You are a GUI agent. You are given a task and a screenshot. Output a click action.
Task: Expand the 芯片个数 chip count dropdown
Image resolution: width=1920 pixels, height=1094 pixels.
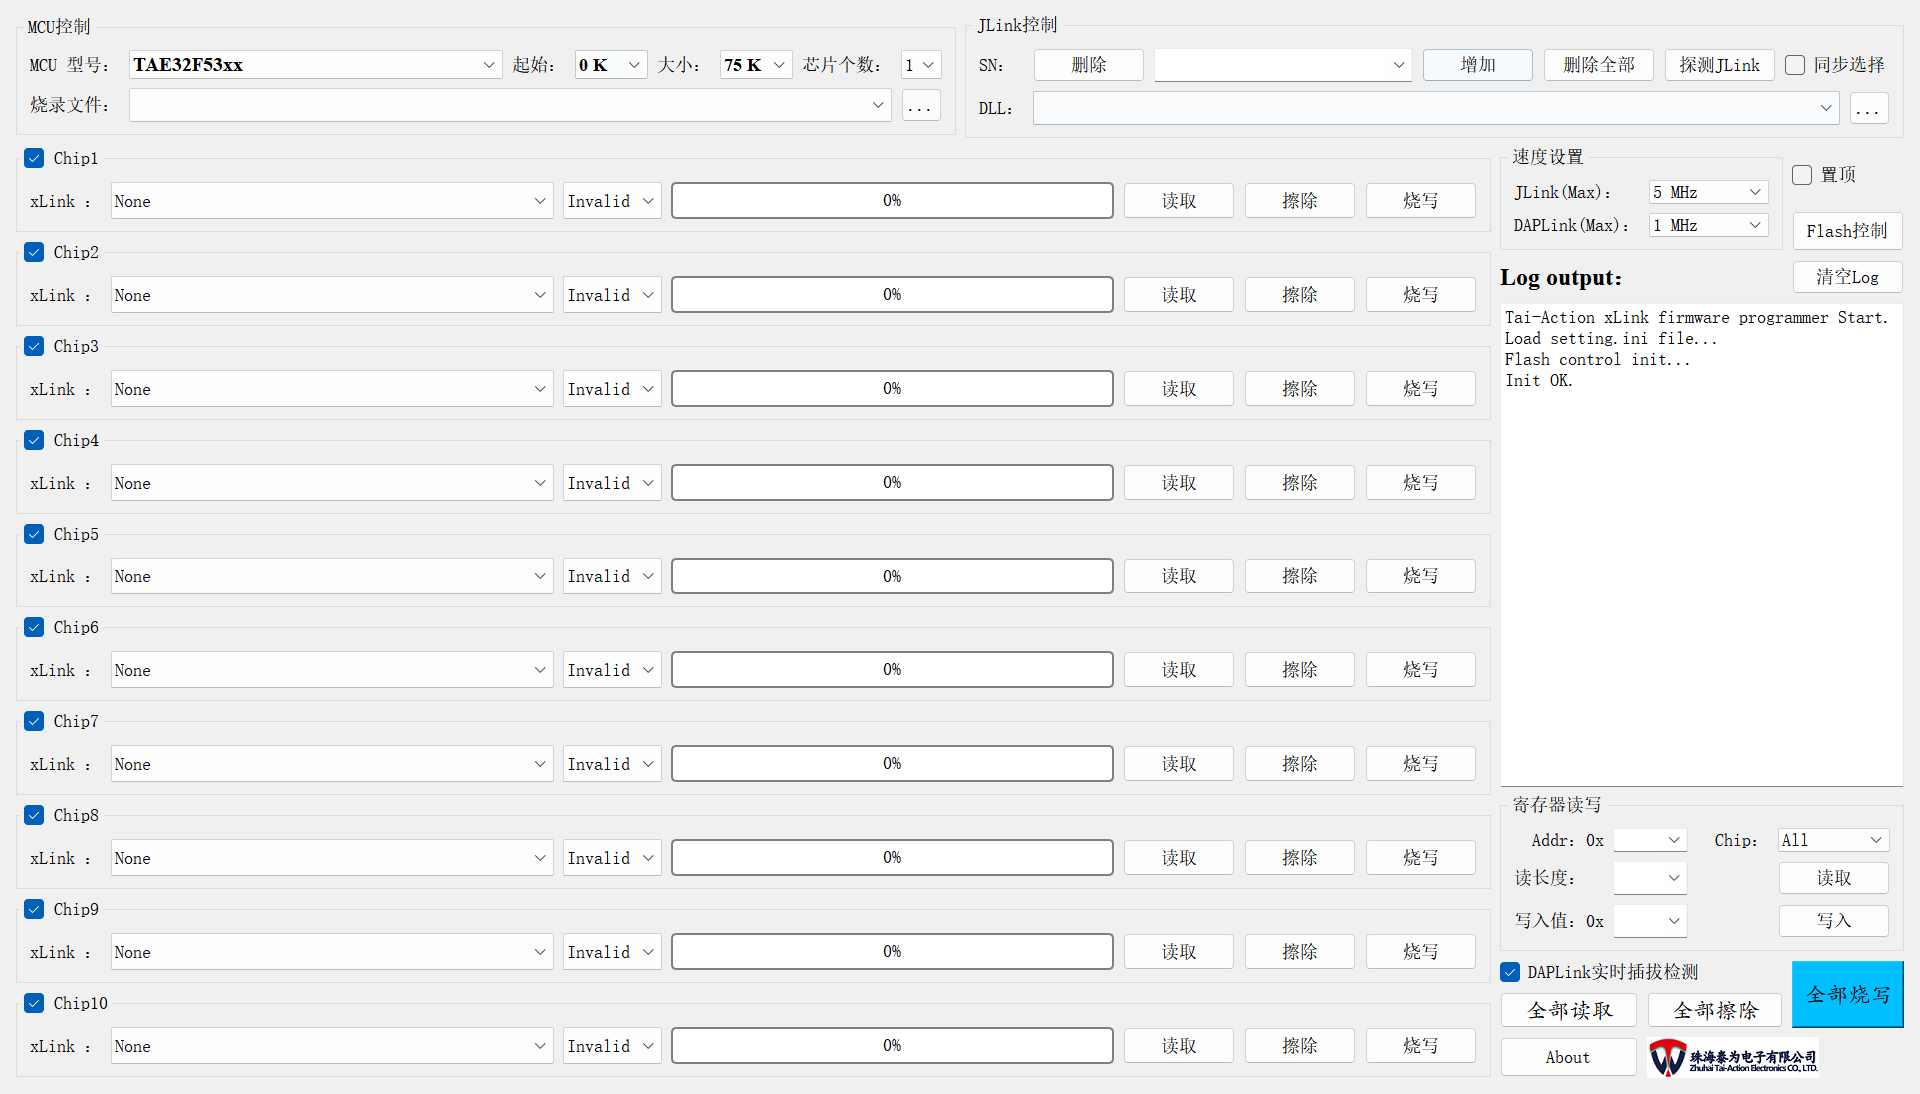click(x=920, y=65)
